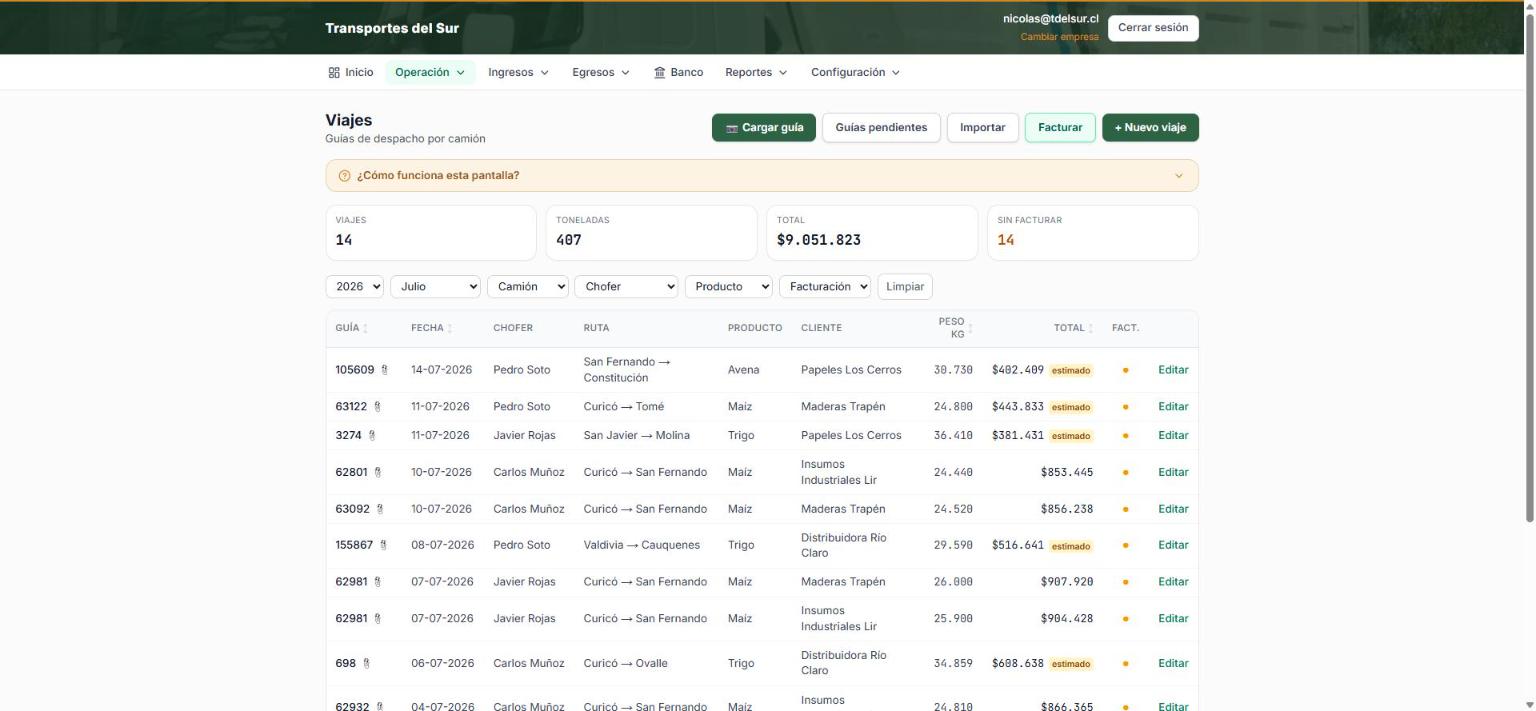Open clip icon of 62981 Insumos Industriales row
Screen dimensions: 1536x711
coord(377,619)
